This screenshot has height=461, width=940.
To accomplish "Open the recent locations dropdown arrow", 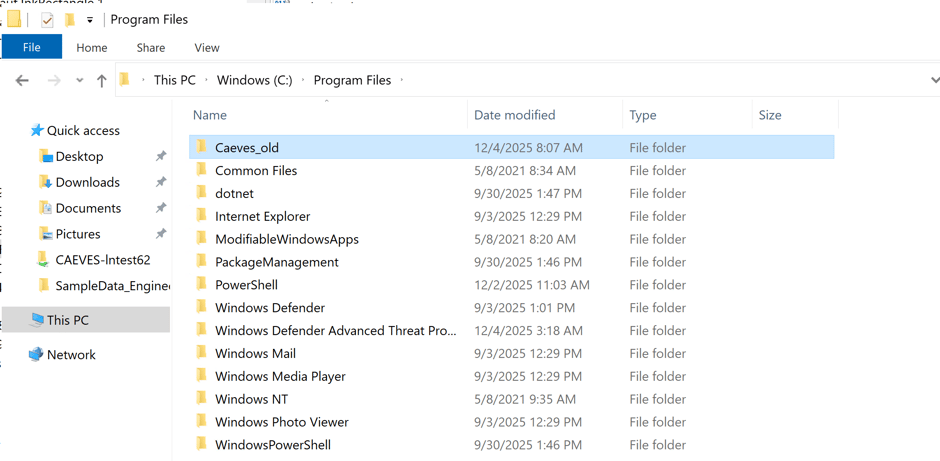I will pyautogui.click(x=79, y=81).
